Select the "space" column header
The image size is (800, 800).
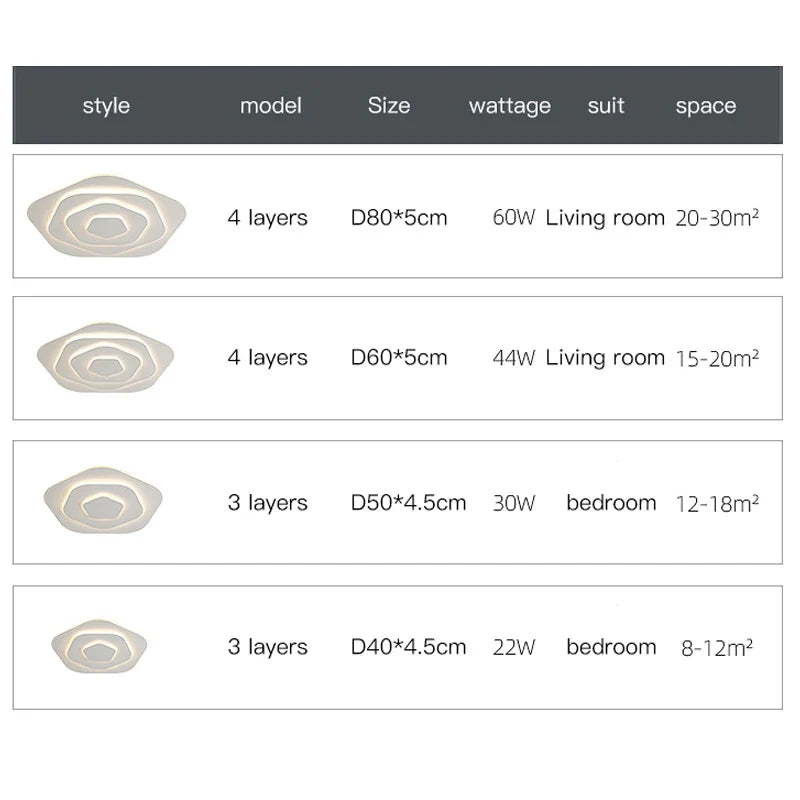[706, 106]
